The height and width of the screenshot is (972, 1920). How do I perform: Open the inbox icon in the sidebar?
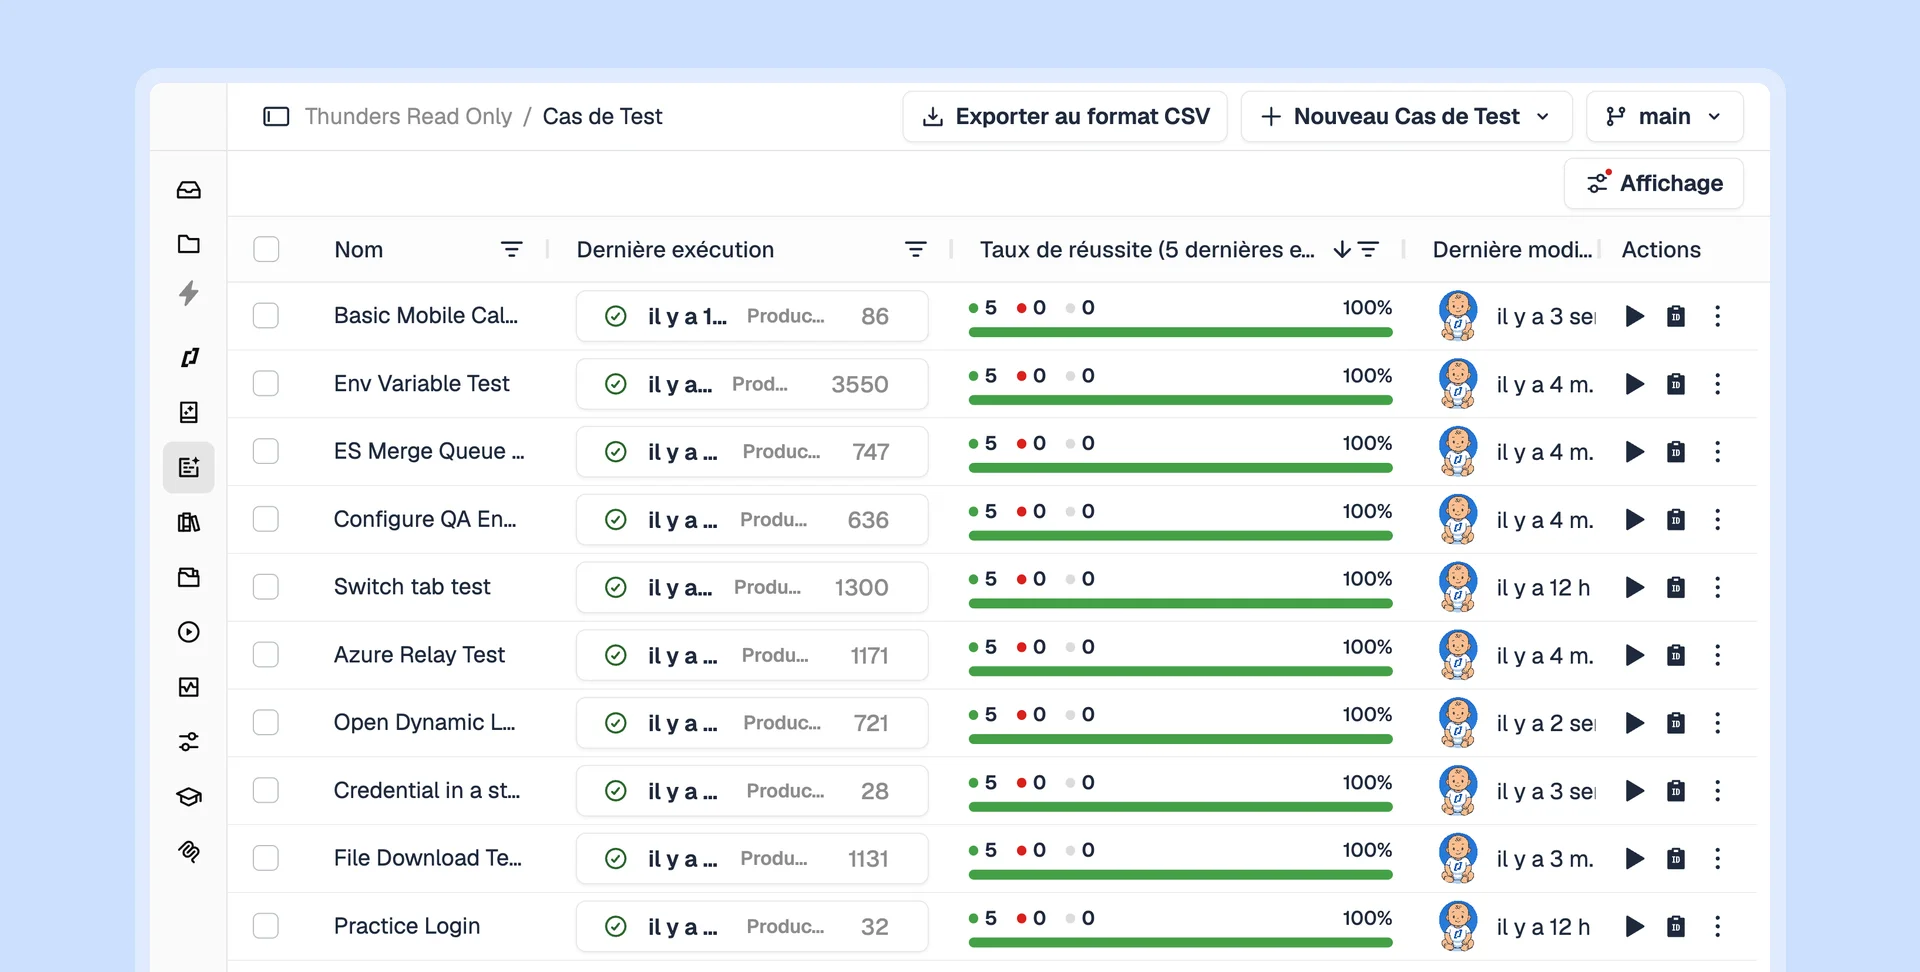(x=189, y=190)
